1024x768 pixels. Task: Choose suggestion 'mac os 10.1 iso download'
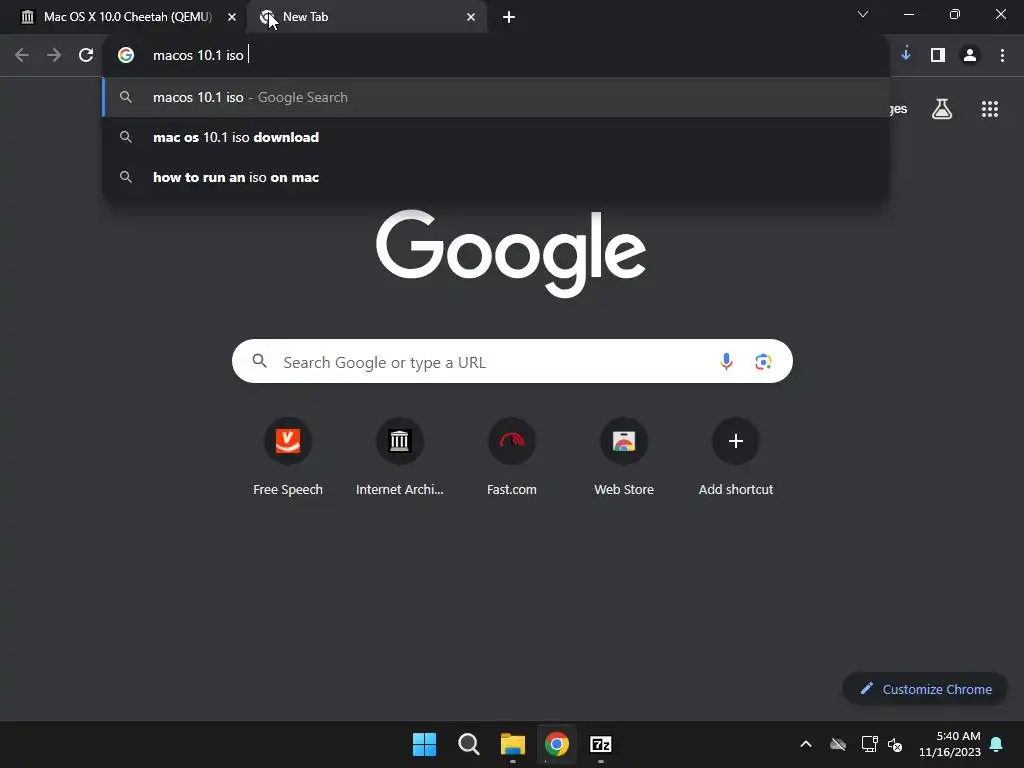[496, 137]
